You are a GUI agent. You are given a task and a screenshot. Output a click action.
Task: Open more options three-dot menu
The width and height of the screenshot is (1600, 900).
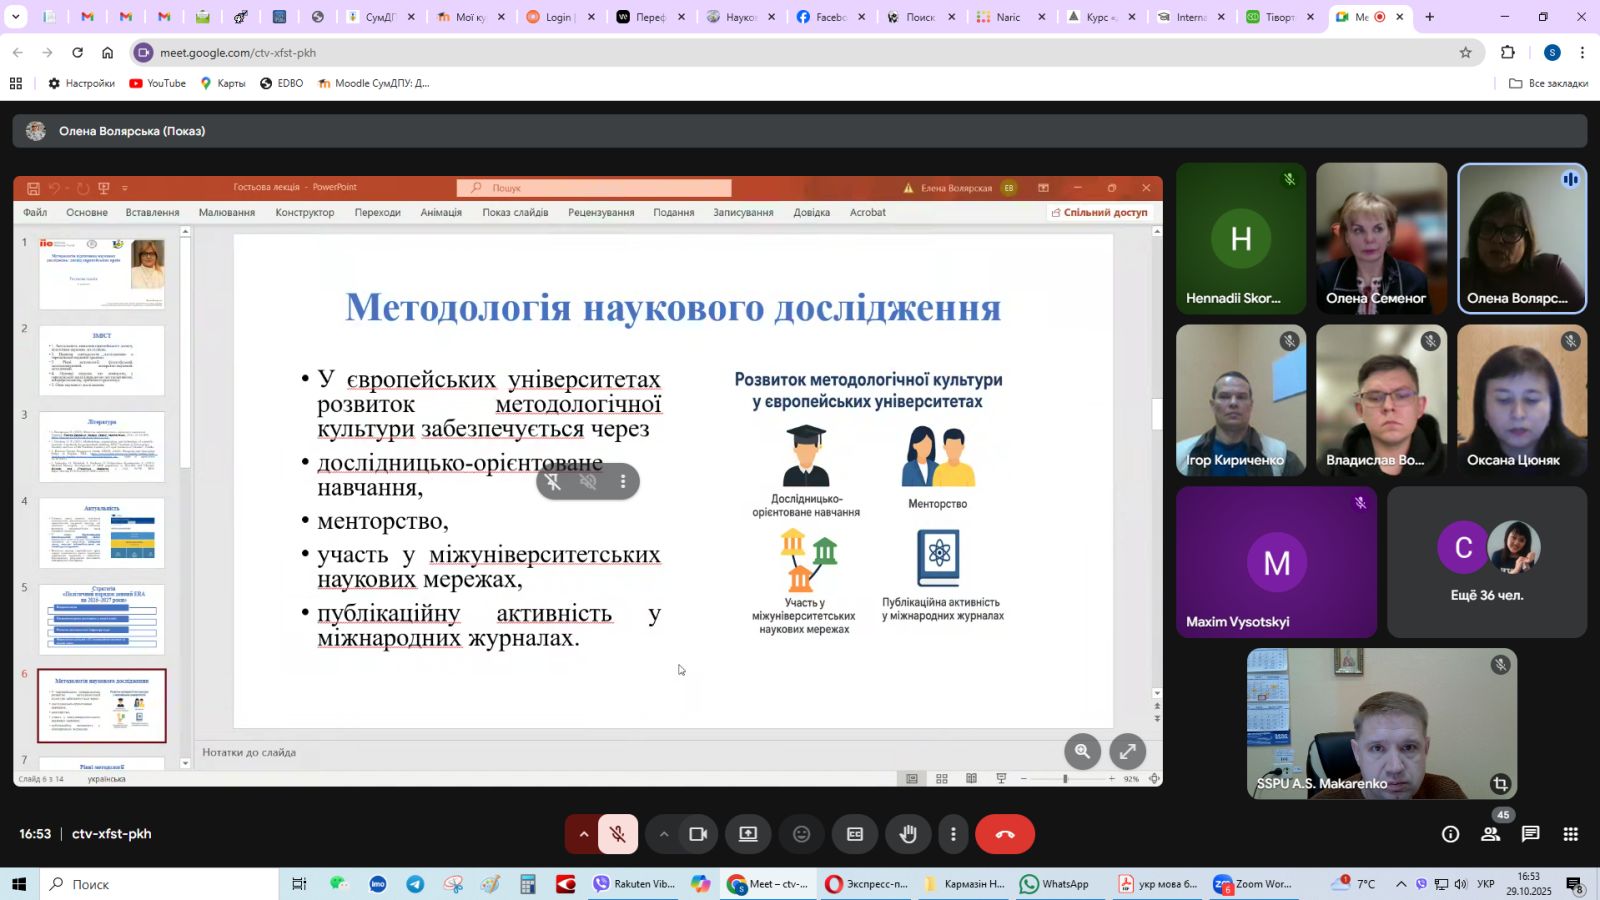pos(953,834)
